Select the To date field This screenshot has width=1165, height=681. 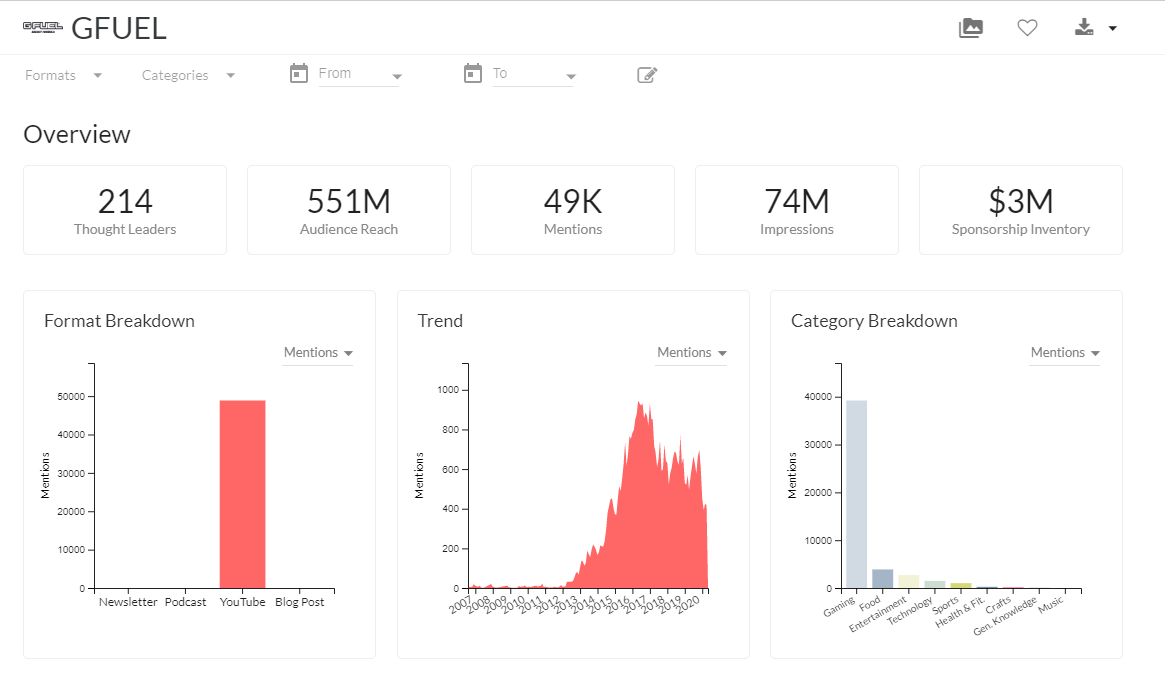(x=533, y=74)
